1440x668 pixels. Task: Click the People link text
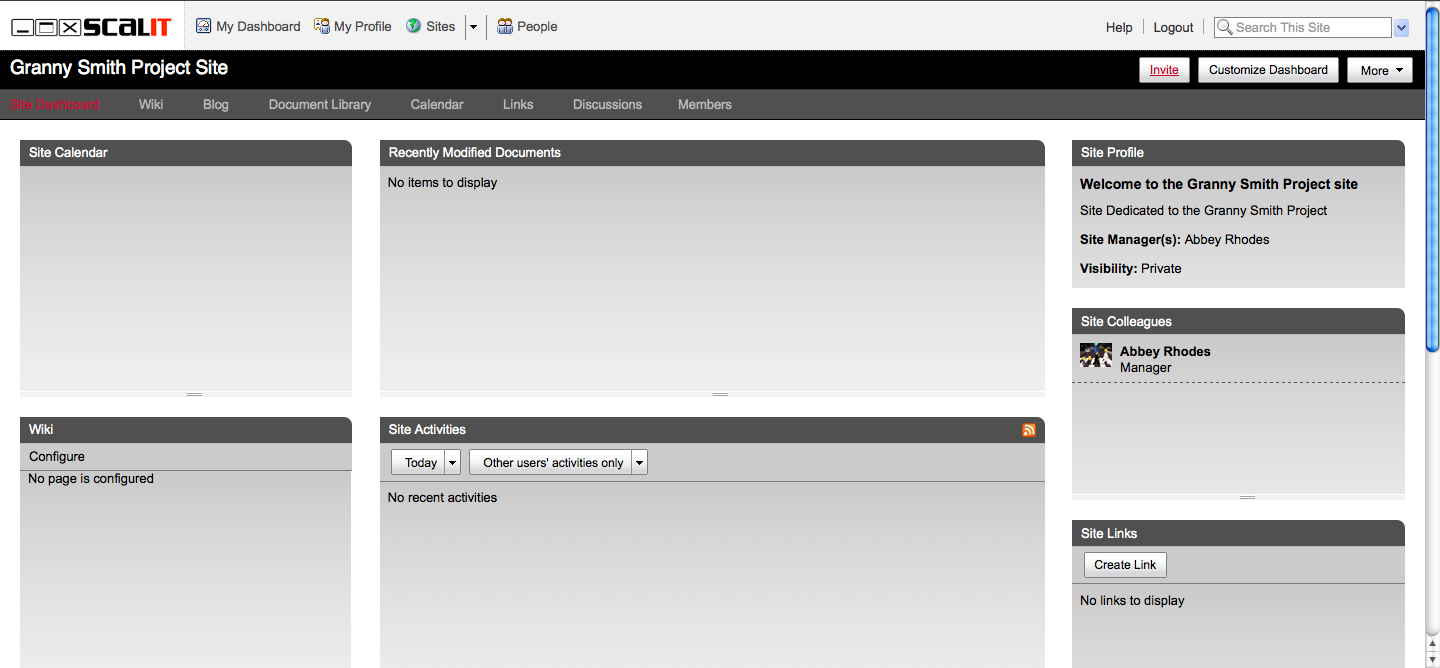coord(537,27)
